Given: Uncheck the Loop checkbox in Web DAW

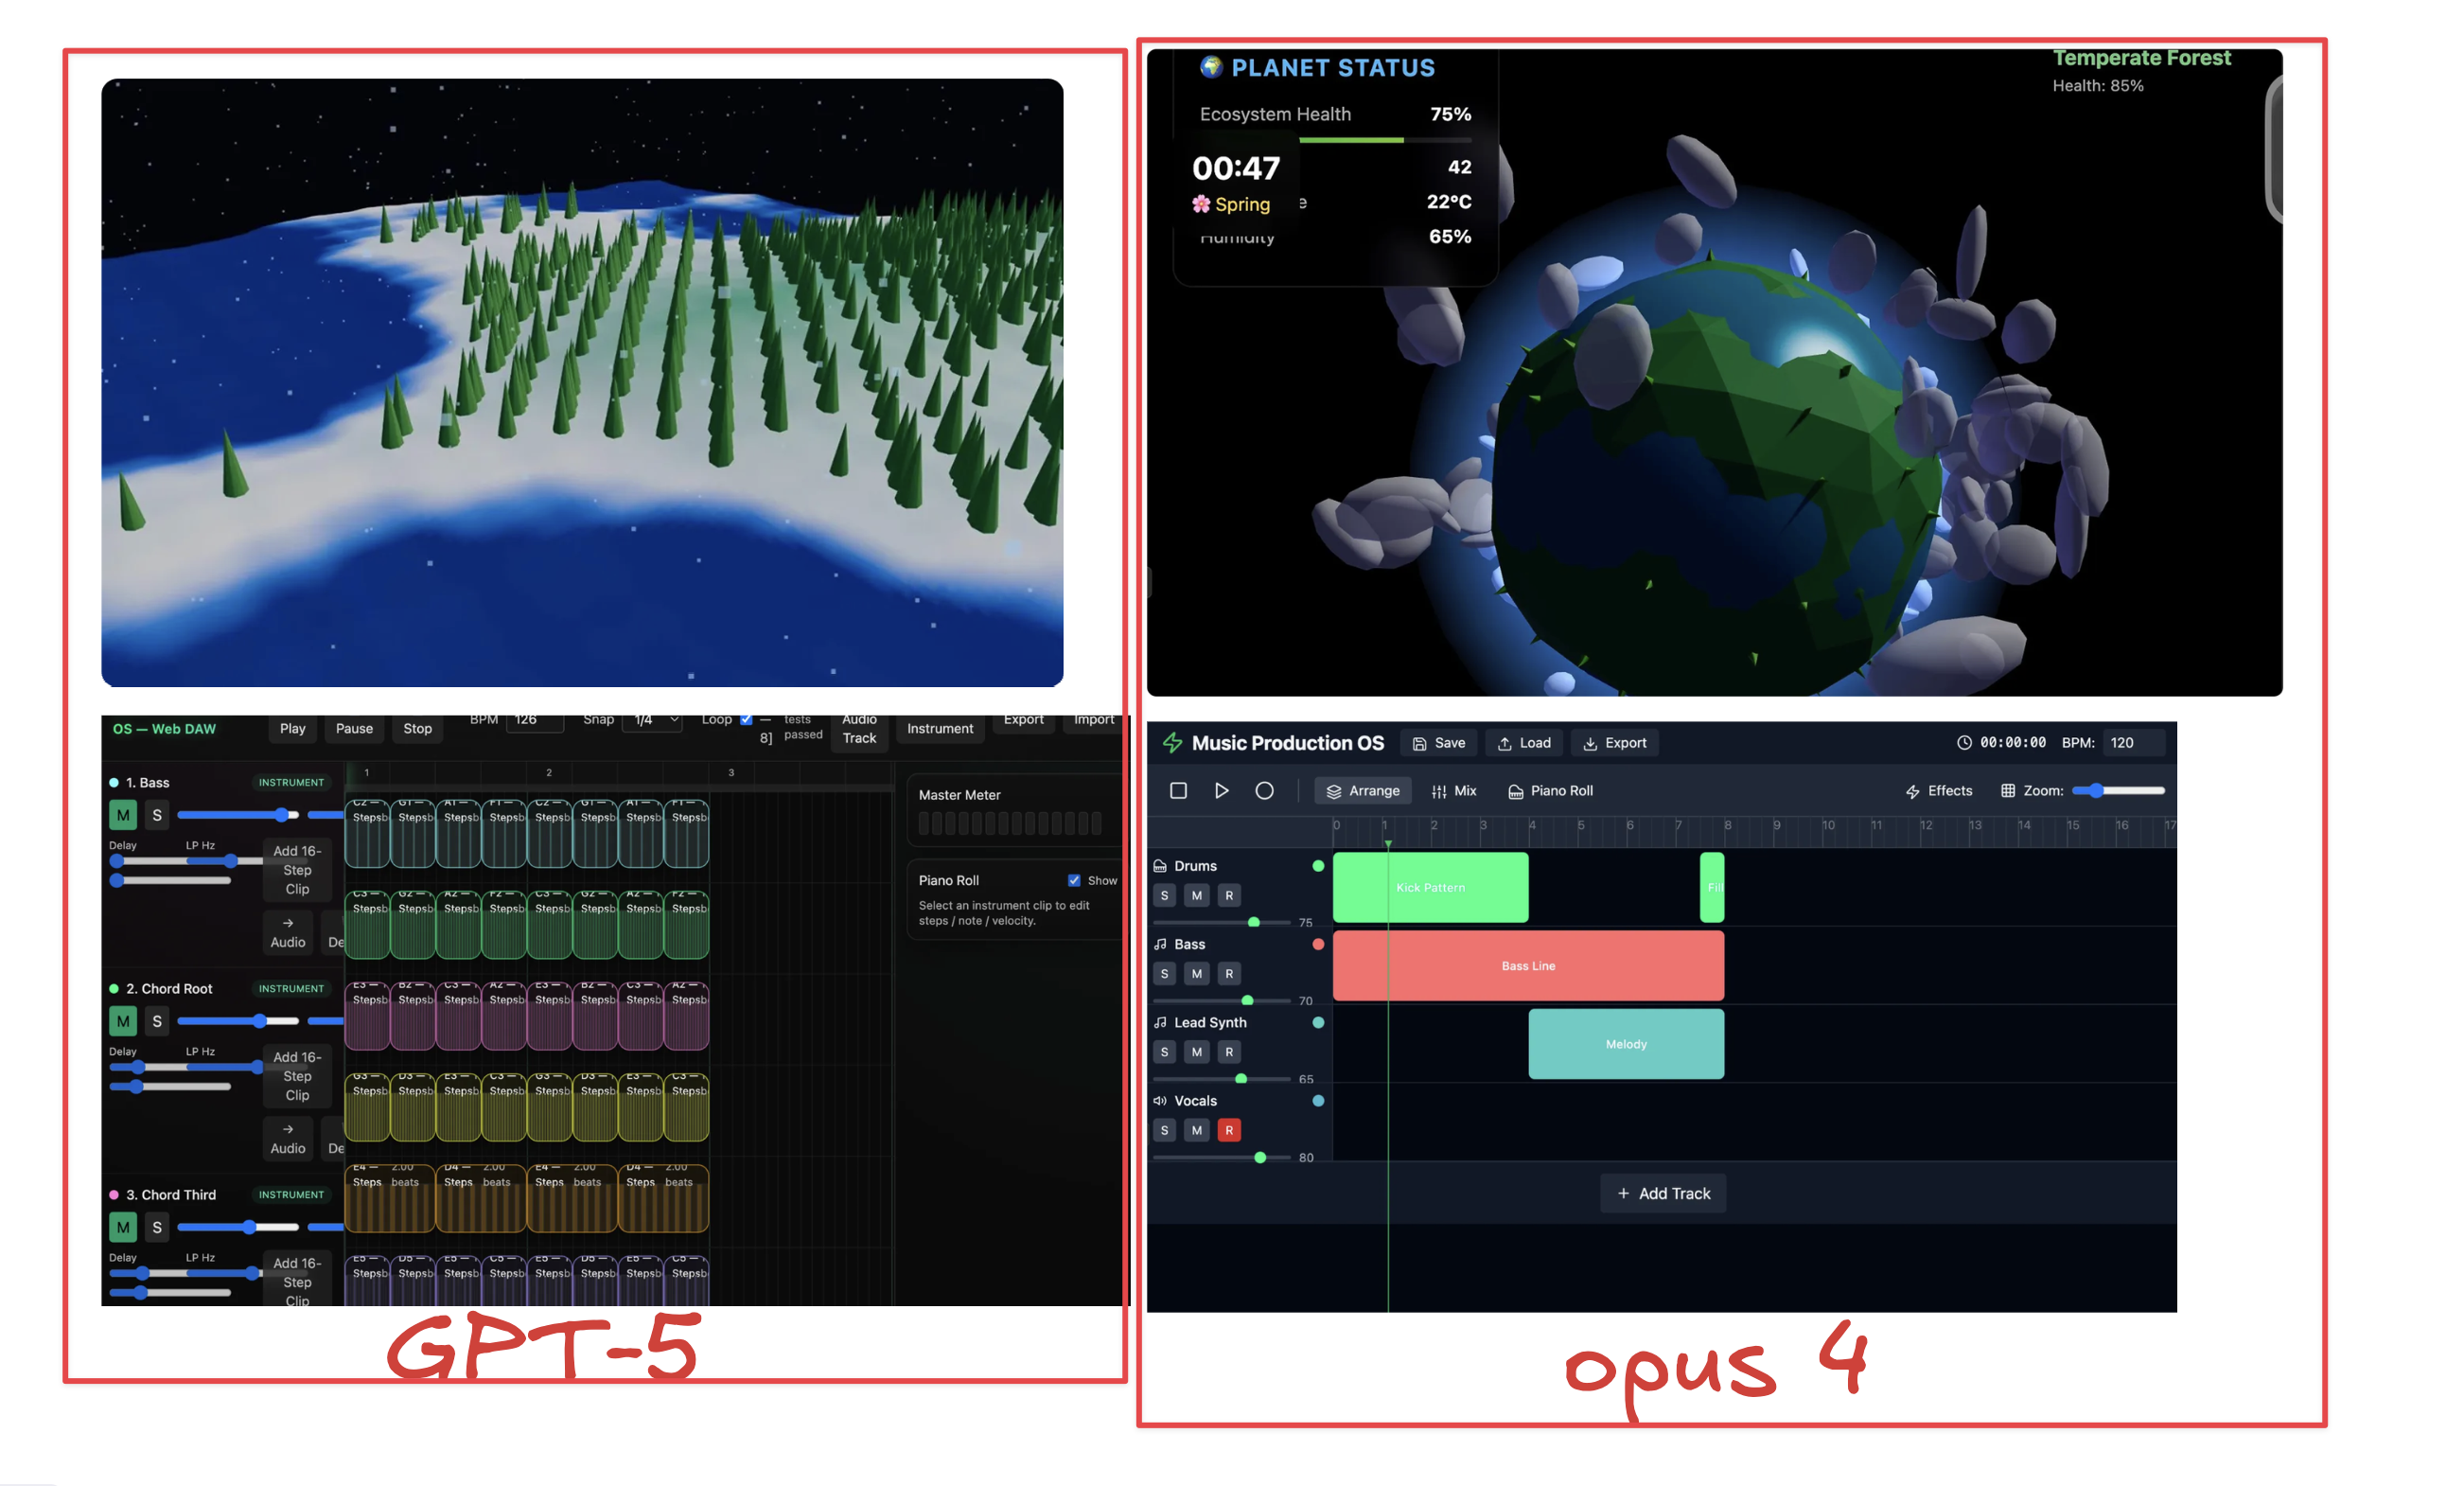Looking at the screenshot, I should [x=746, y=719].
